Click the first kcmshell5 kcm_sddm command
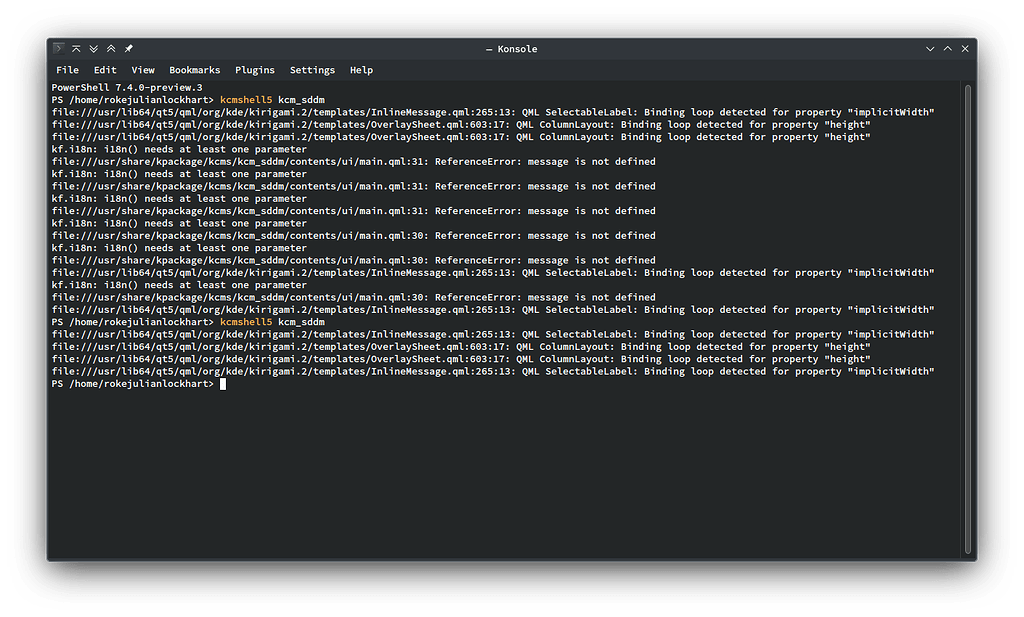 [x=272, y=100]
